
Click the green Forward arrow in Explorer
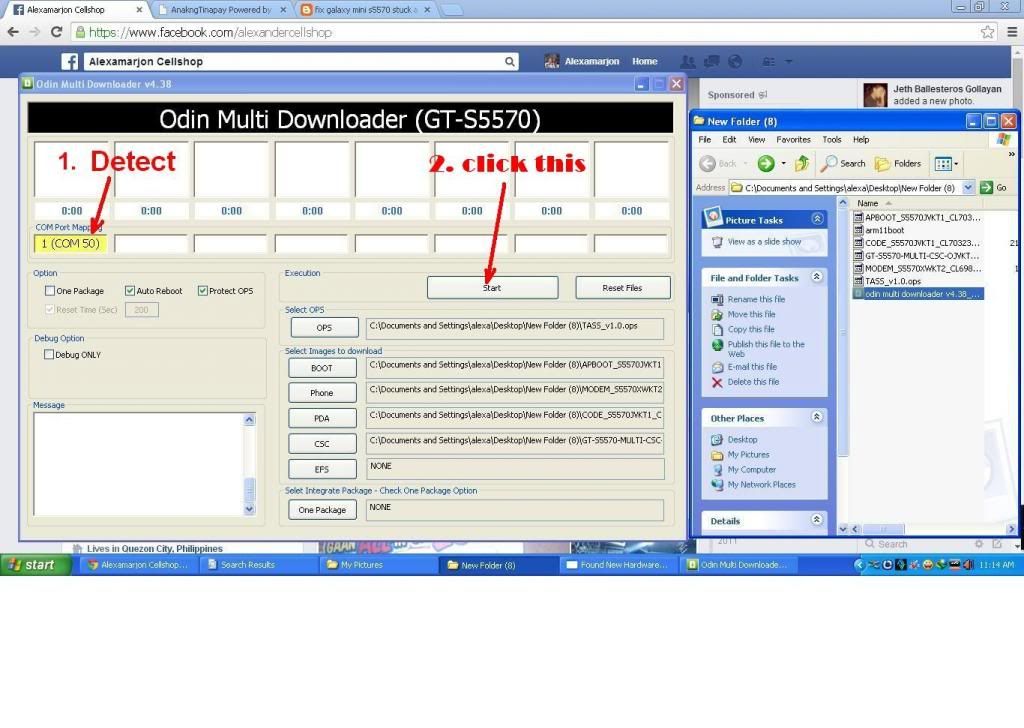point(766,163)
